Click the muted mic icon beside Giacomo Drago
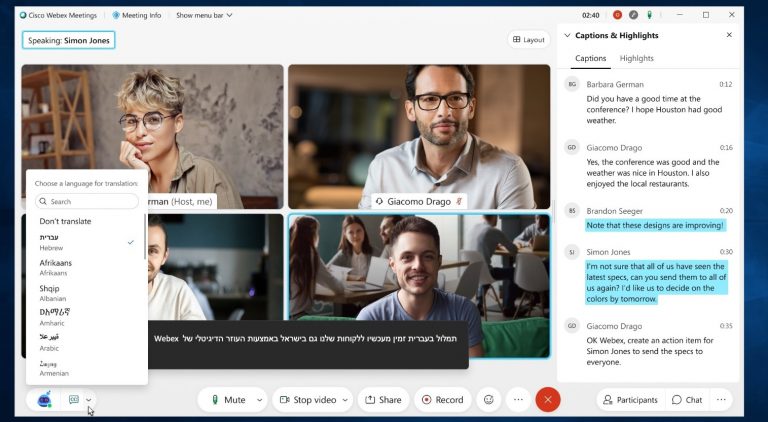Screen dimensions: 768x422 (x=459, y=201)
